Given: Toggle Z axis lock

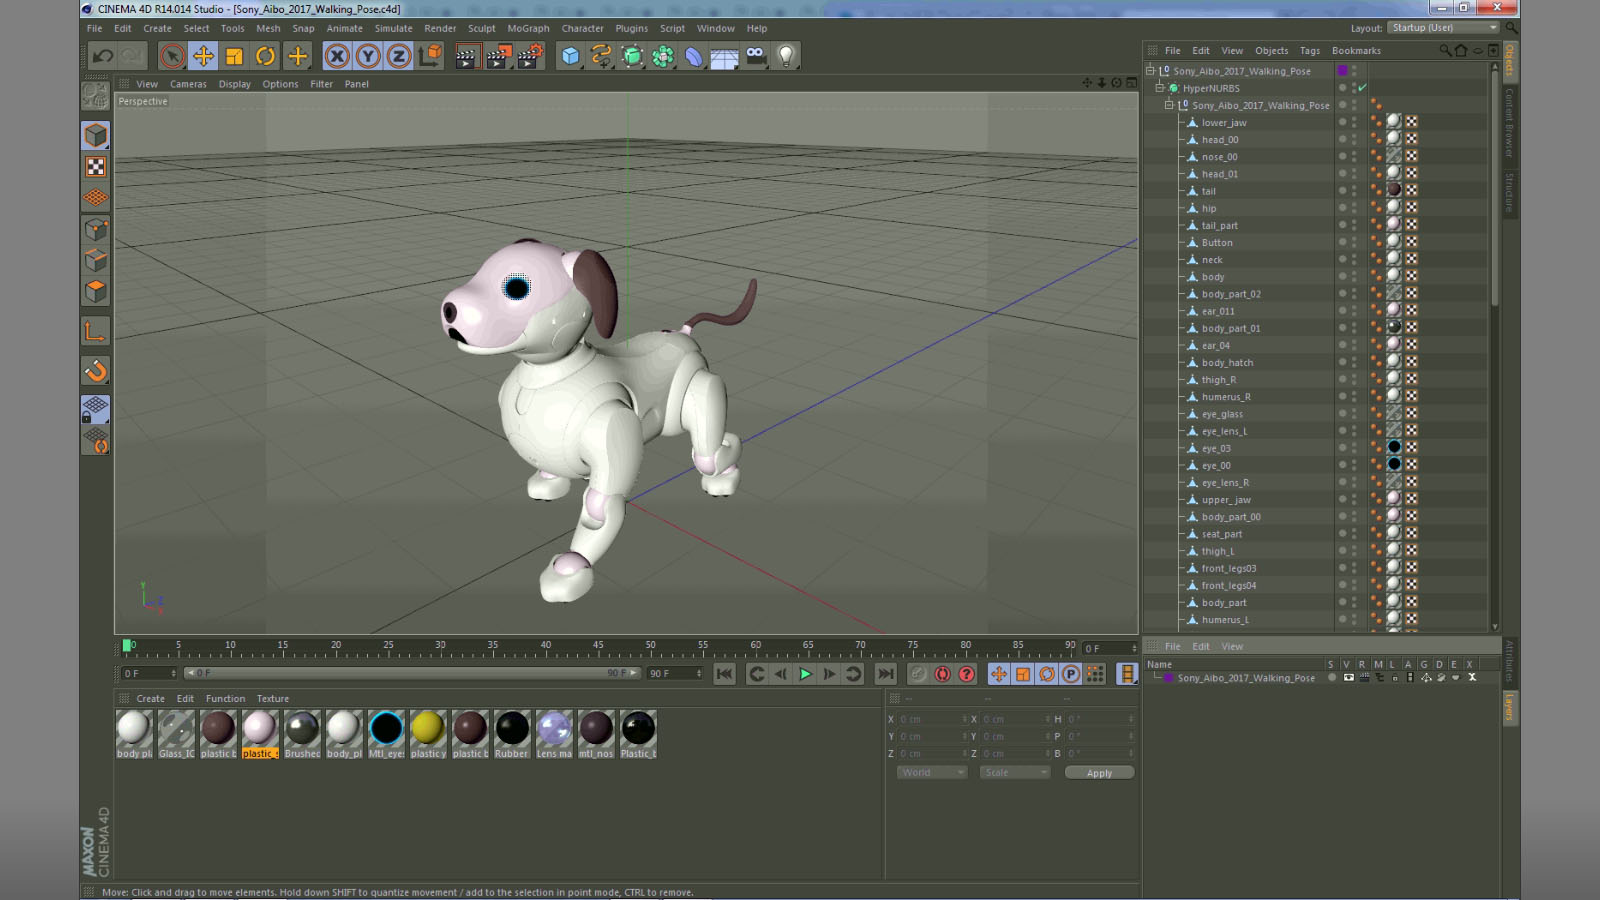Looking at the screenshot, I should (x=399, y=56).
